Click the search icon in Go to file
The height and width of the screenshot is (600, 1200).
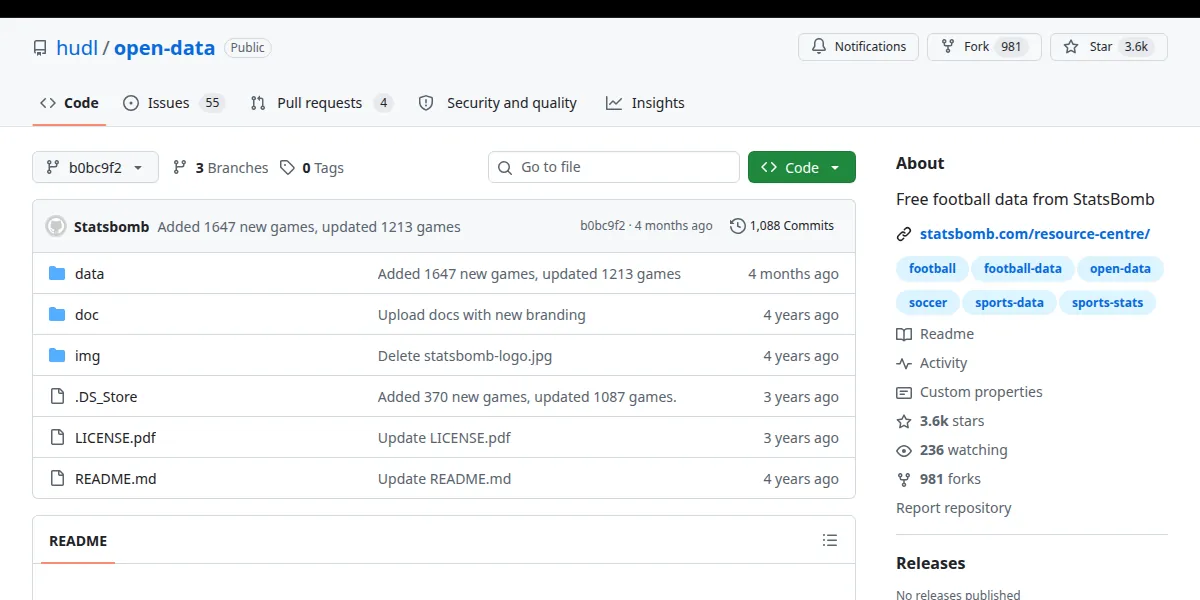click(505, 167)
